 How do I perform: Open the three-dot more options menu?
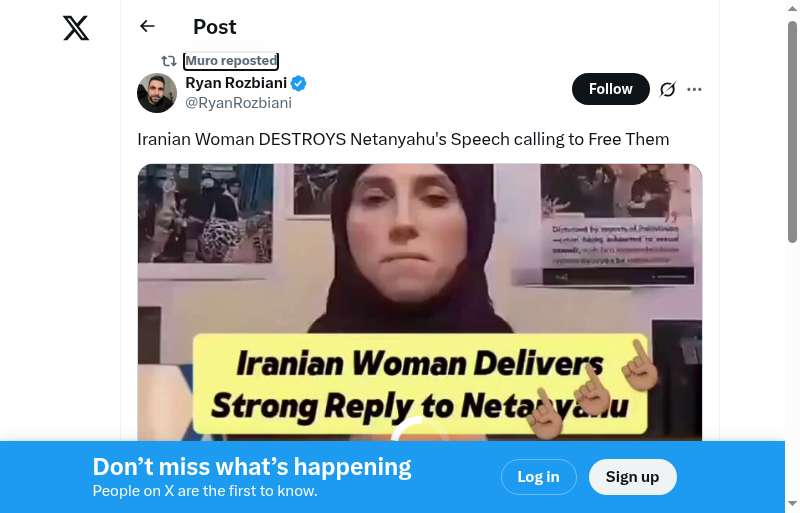point(694,89)
